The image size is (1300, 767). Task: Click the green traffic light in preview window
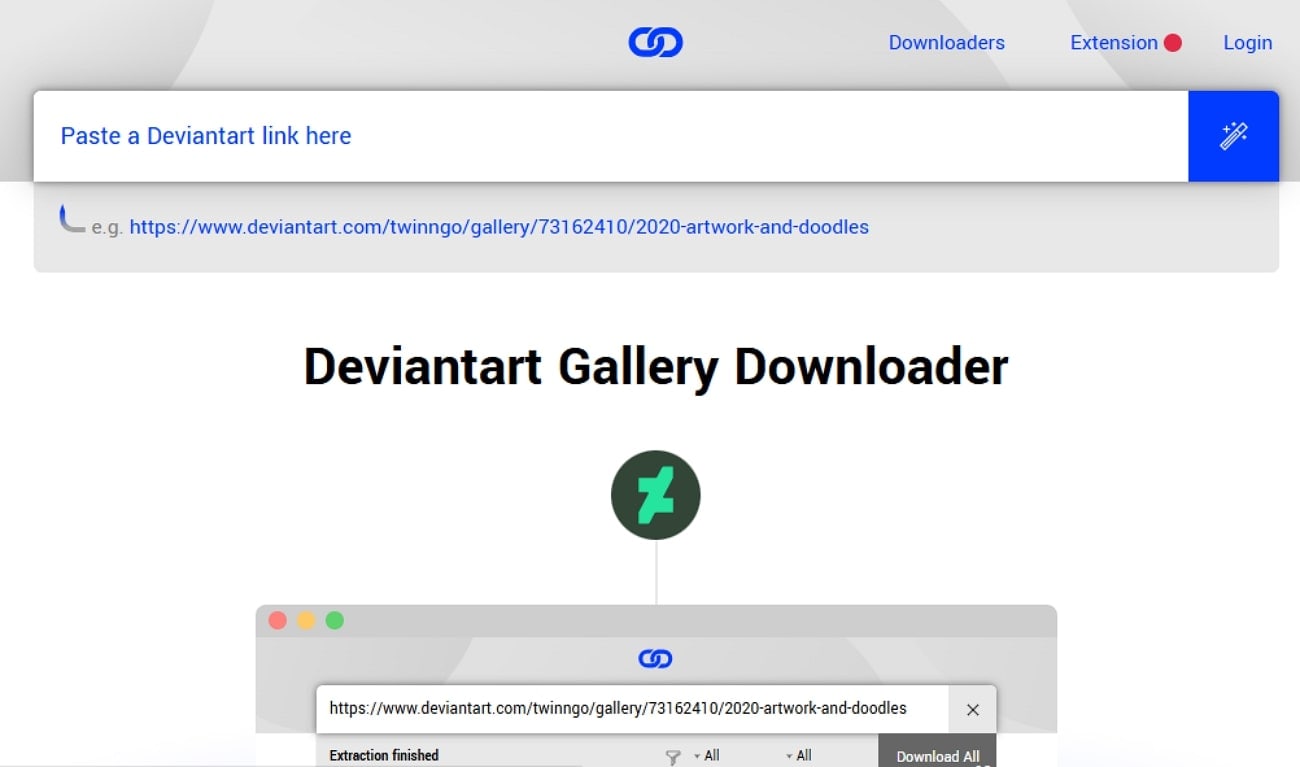pyautogui.click(x=334, y=620)
